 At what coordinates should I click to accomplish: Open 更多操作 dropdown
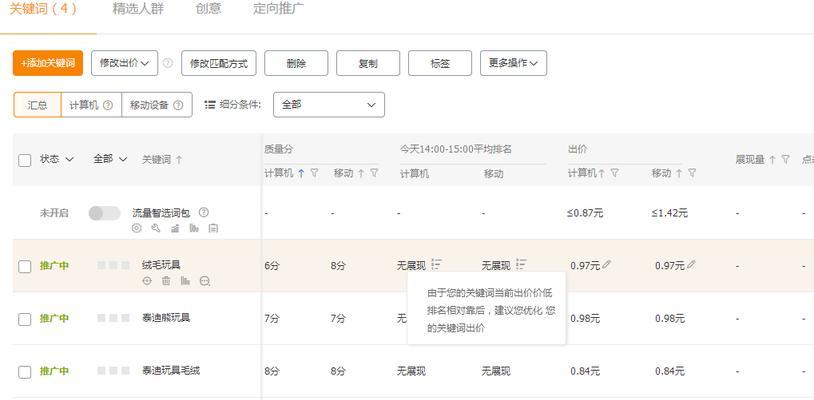pyautogui.click(x=513, y=63)
